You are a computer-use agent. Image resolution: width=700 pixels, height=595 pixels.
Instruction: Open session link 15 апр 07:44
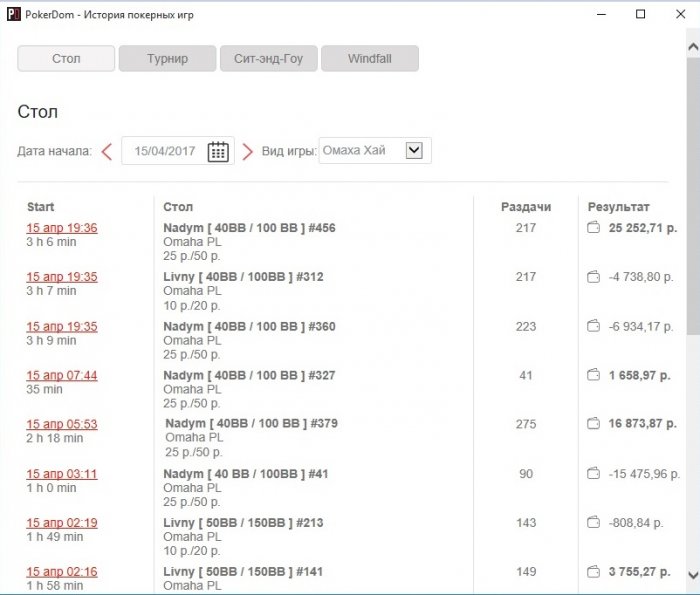point(62,375)
